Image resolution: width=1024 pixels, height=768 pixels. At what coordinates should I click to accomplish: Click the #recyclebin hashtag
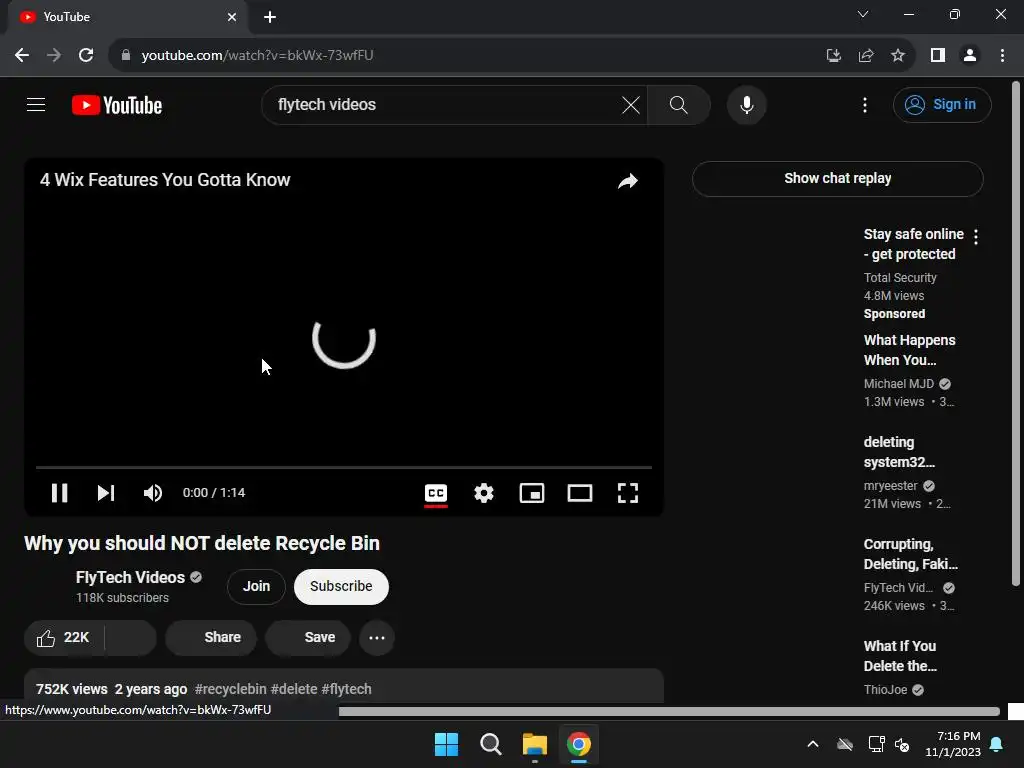pos(231,689)
